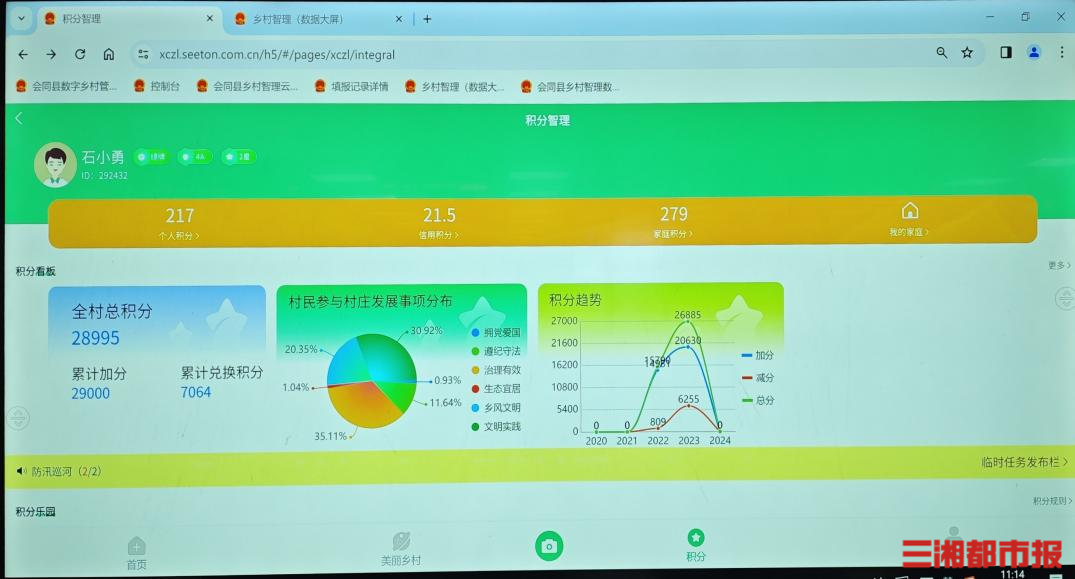
Task: Expand the 更多 link in 积分看板
Action: click(x=1057, y=266)
